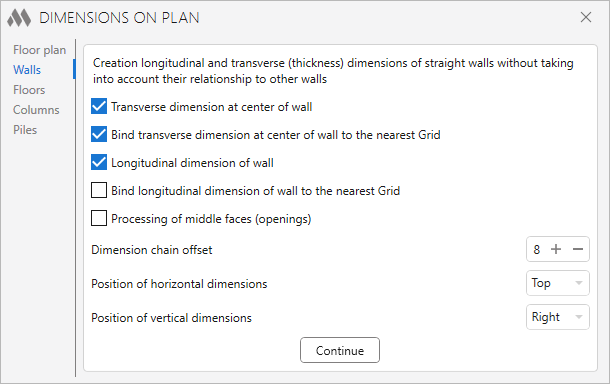
Task: Disable Longitudinal dimension of wall checkbox
Action: (x=99, y=162)
